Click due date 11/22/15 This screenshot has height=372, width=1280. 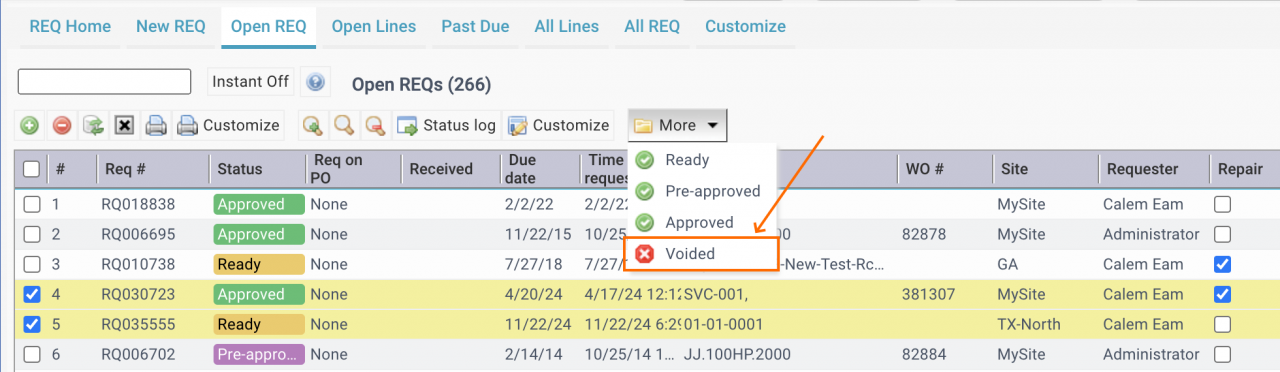click(x=537, y=234)
